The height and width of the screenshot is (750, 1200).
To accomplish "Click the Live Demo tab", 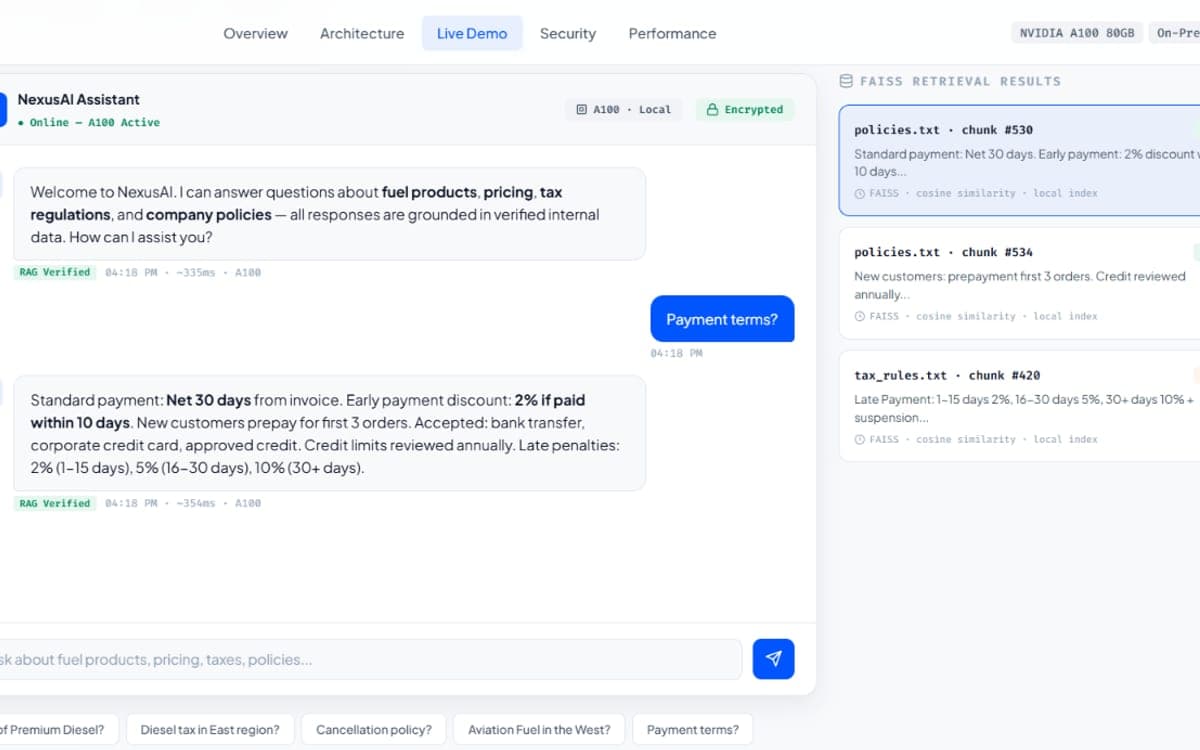I will [472, 33].
